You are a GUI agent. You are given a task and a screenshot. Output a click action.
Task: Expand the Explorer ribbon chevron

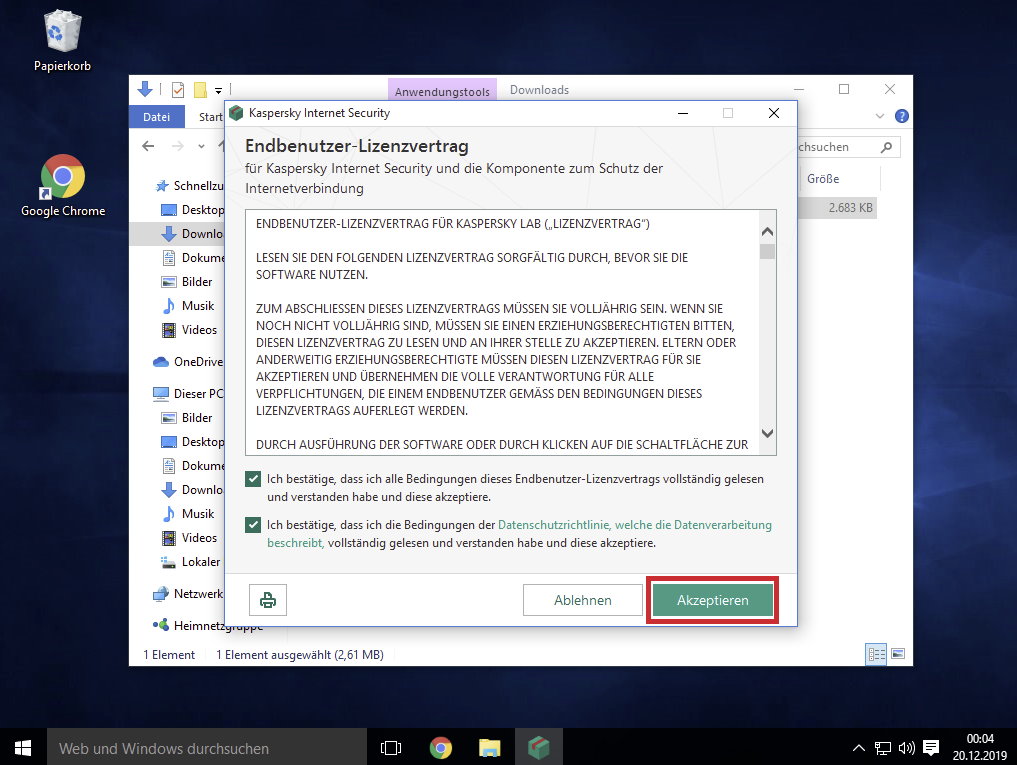coord(879,116)
